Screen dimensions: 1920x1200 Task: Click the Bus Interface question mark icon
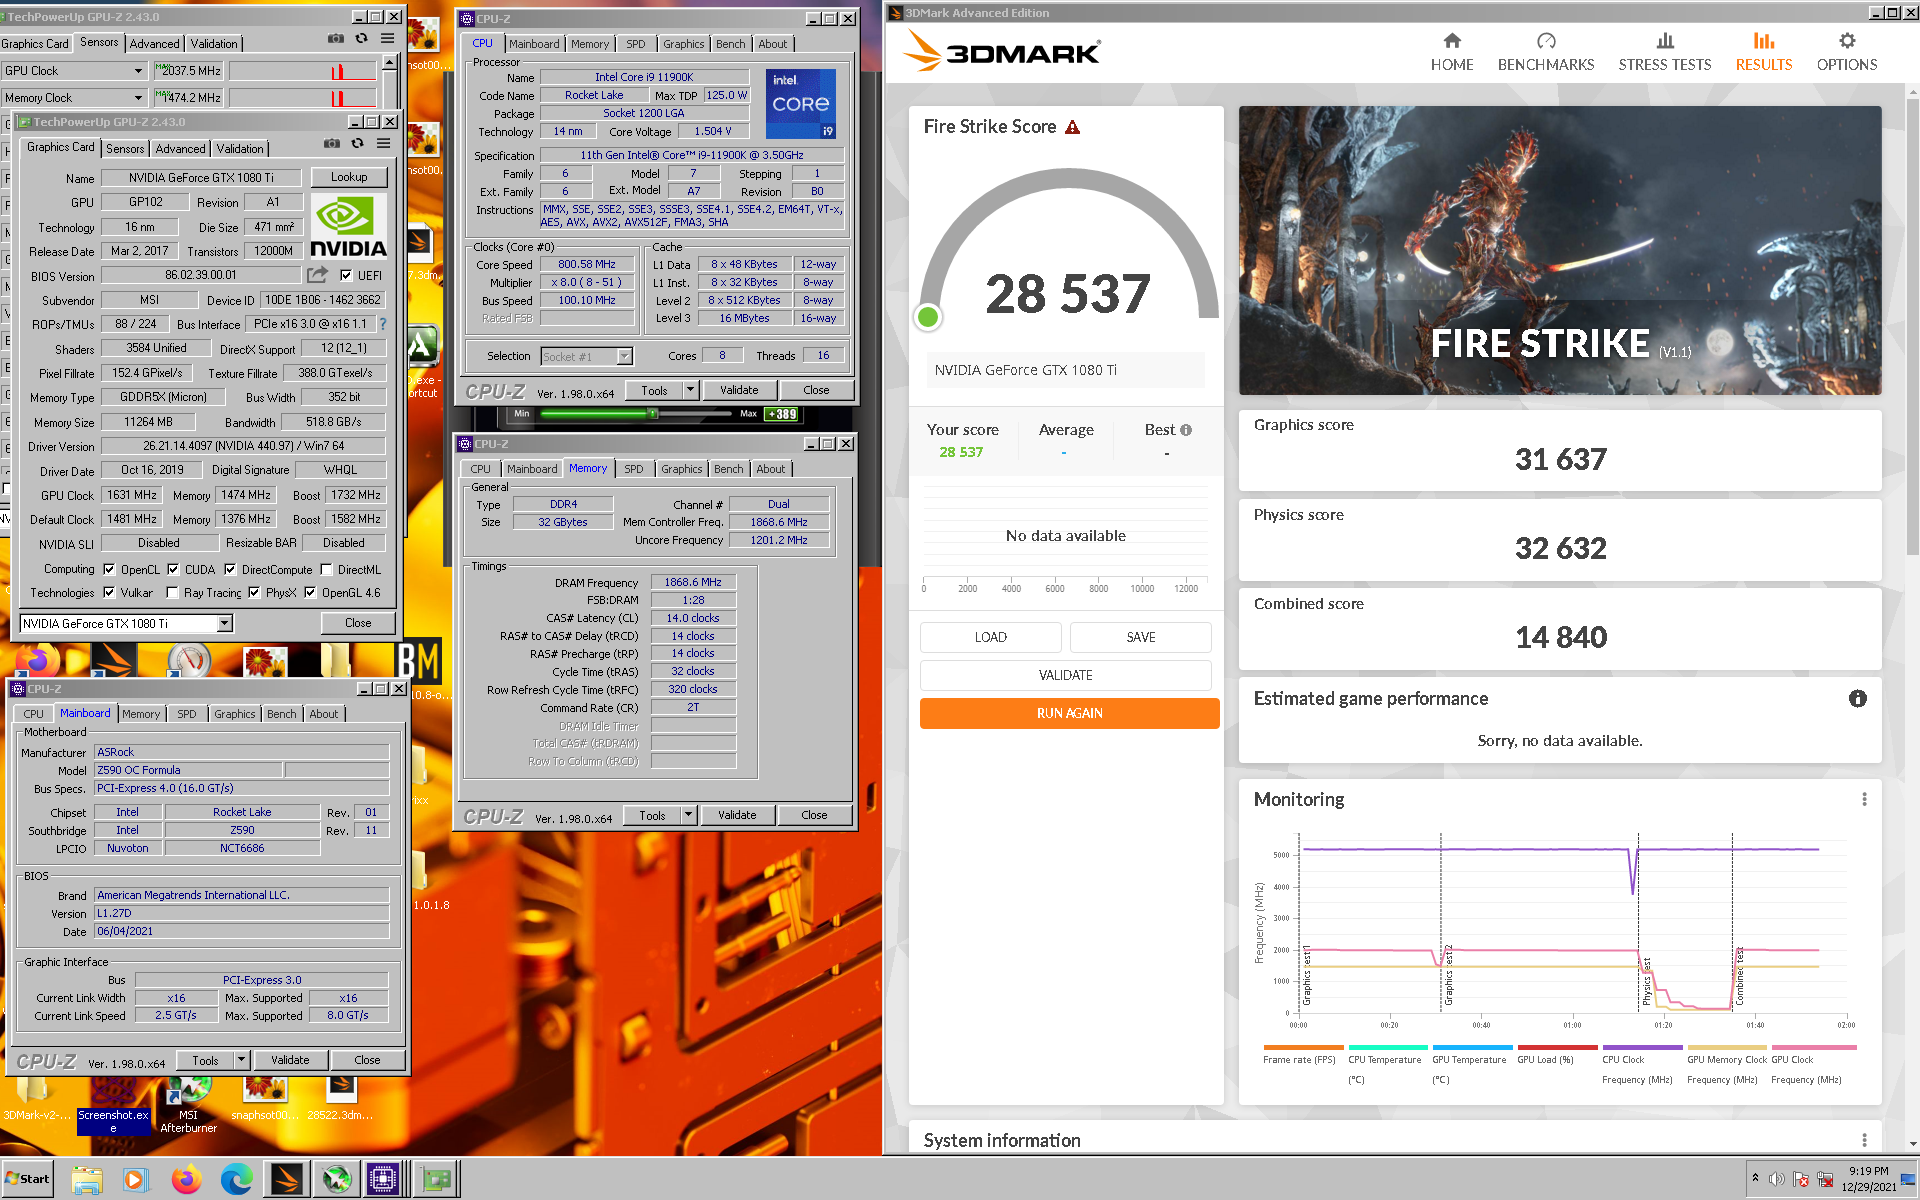point(382,324)
